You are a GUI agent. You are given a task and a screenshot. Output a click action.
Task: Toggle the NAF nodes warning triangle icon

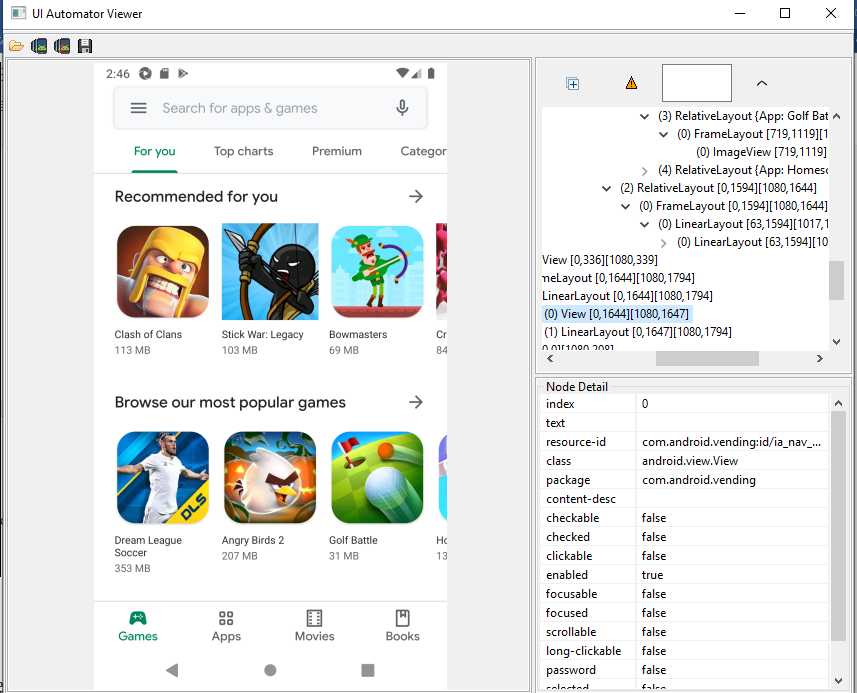click(631, 84)
